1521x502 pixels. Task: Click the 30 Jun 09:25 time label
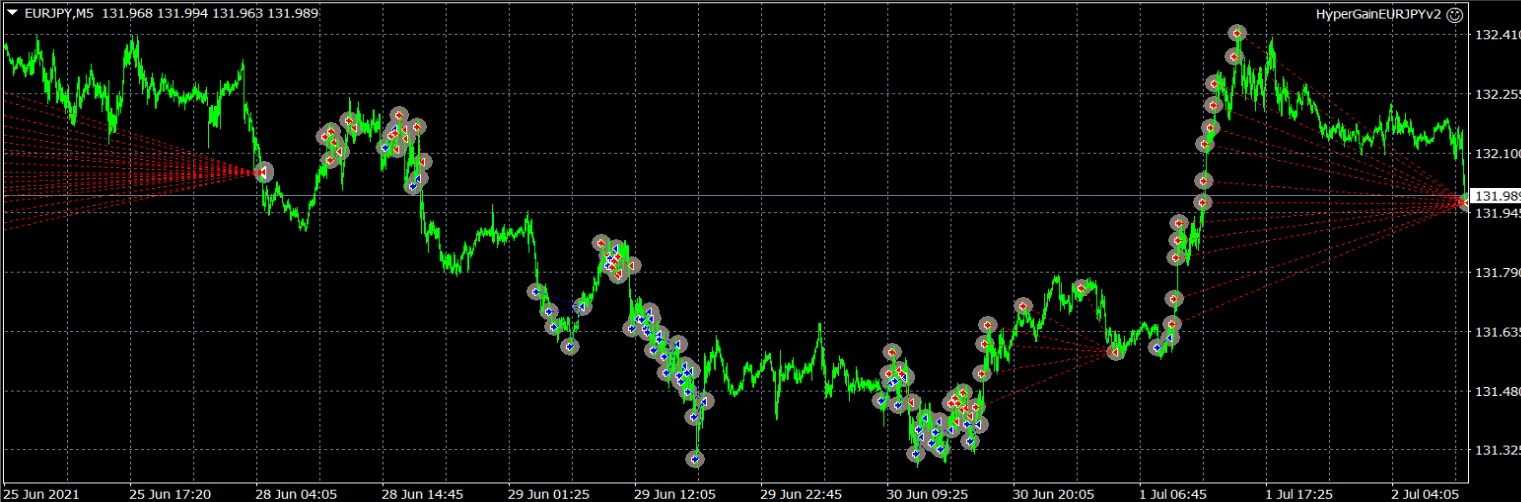pyautogui.click(x=927, y=494)
